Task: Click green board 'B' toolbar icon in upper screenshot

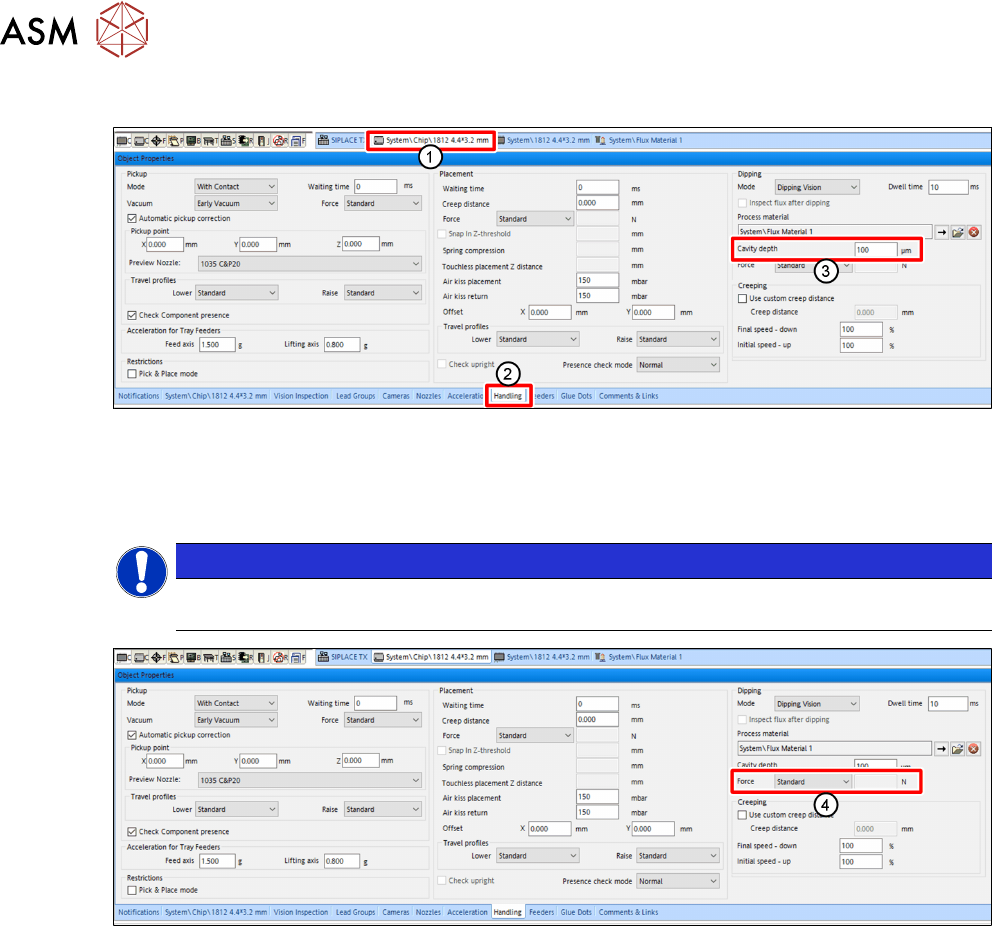Action: click(x=192, y=140)
